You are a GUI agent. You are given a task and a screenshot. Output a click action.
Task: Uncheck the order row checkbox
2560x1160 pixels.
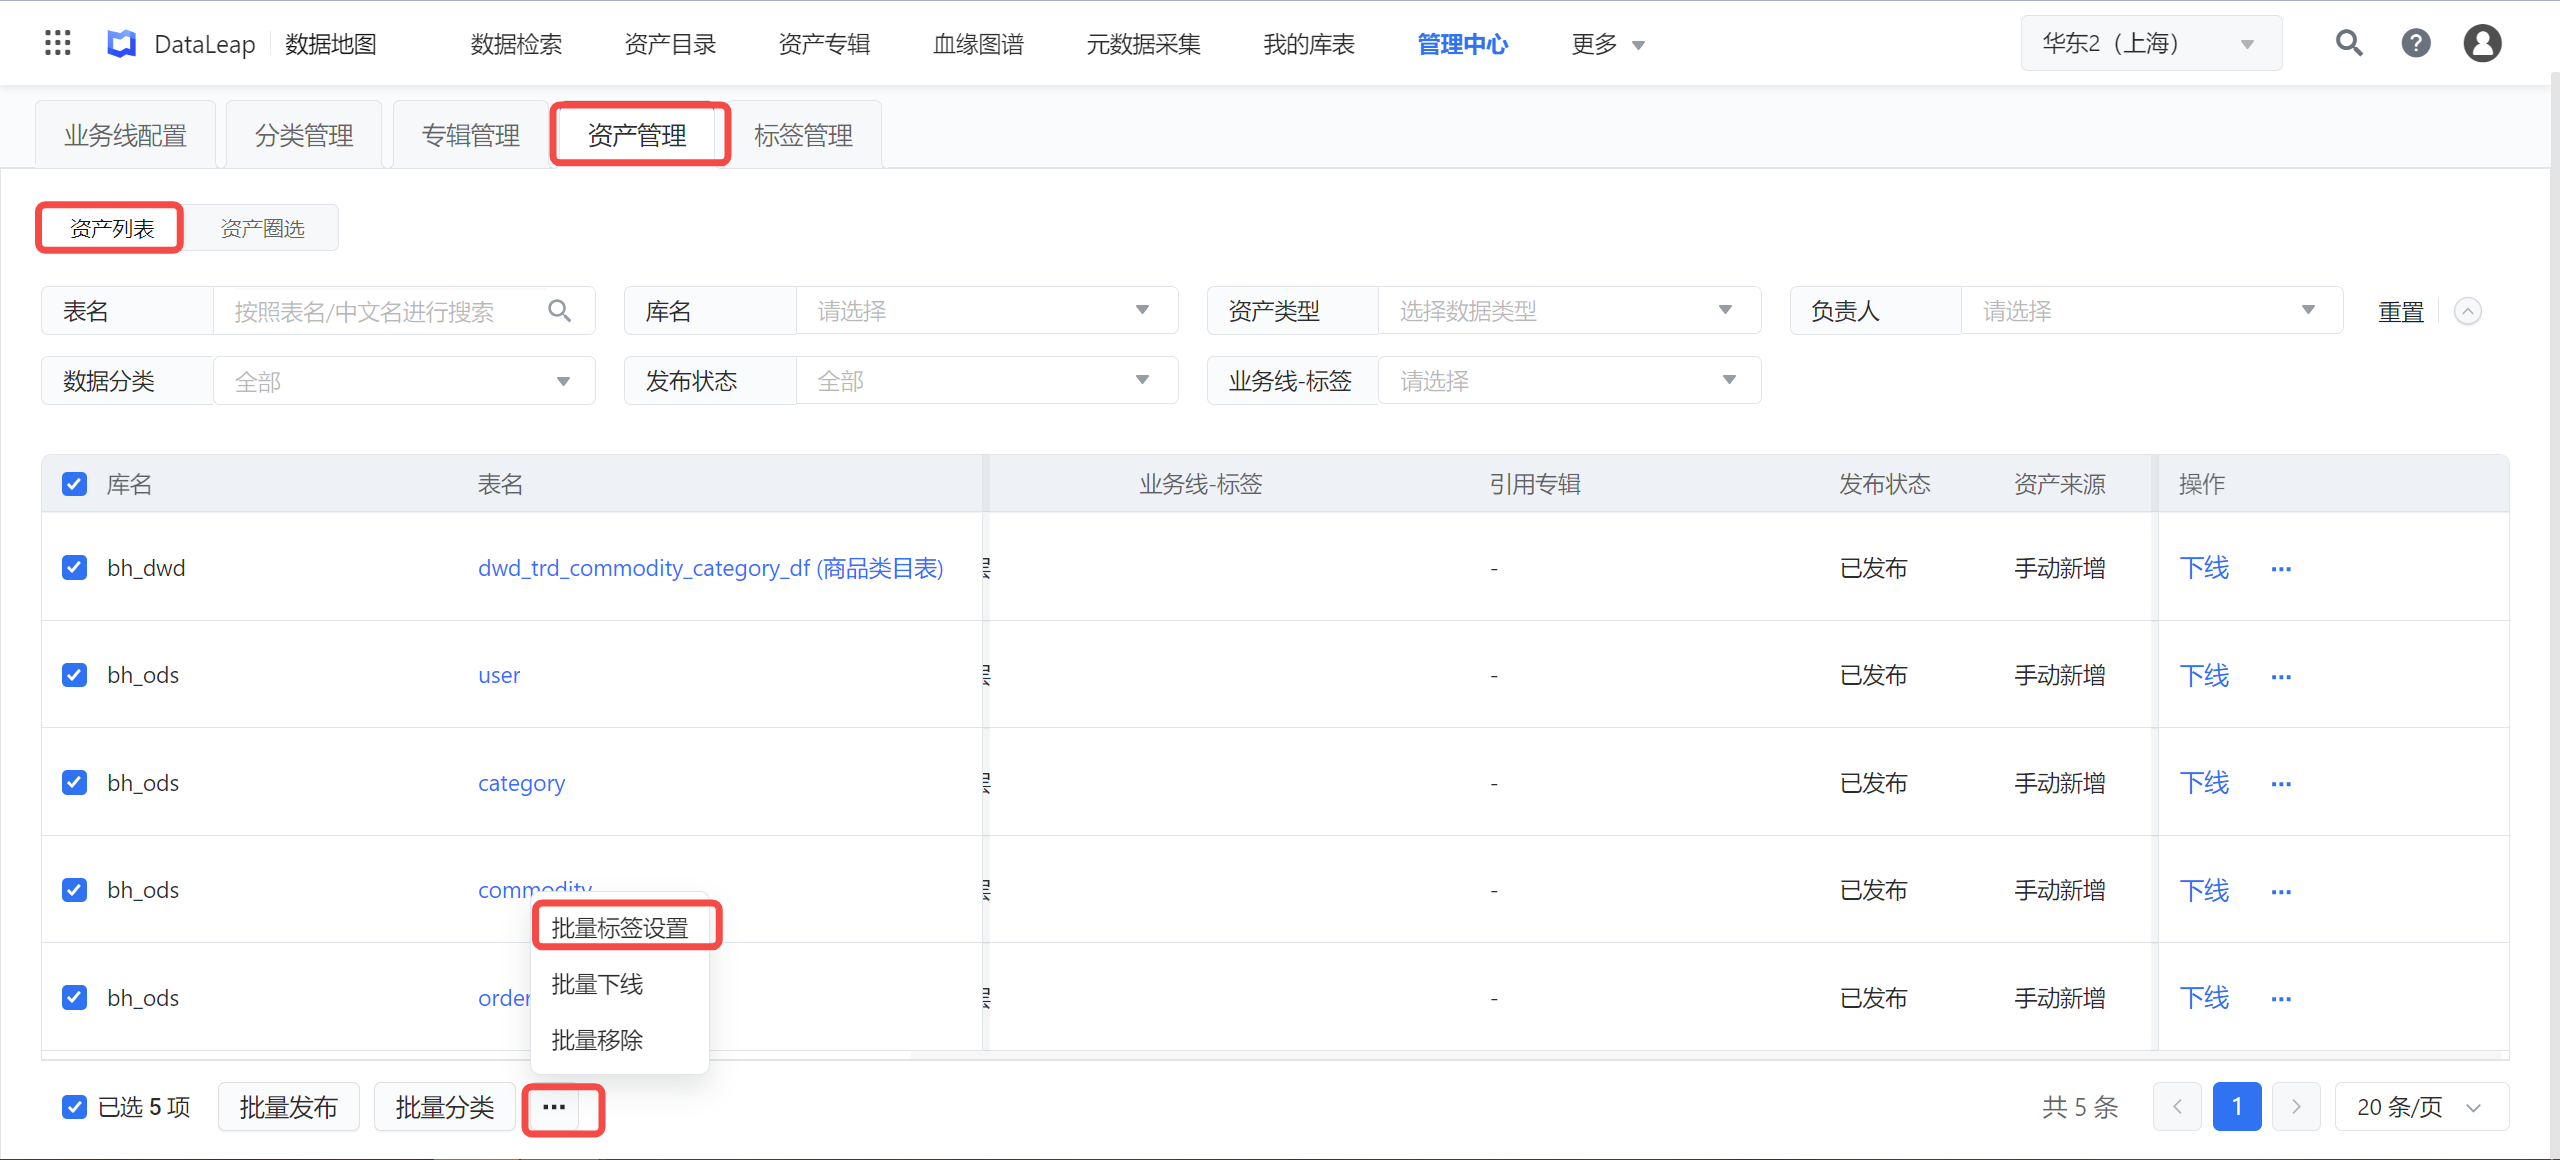pyautogui.click(x=74, y=997)
